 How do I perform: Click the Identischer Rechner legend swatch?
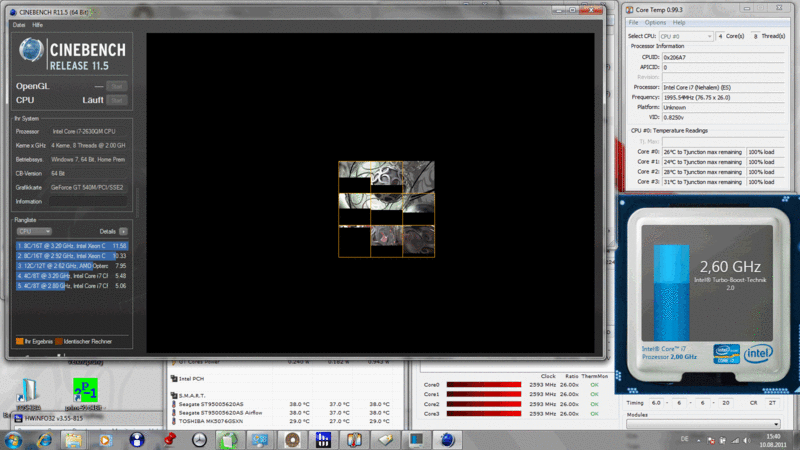pos(59,341)
